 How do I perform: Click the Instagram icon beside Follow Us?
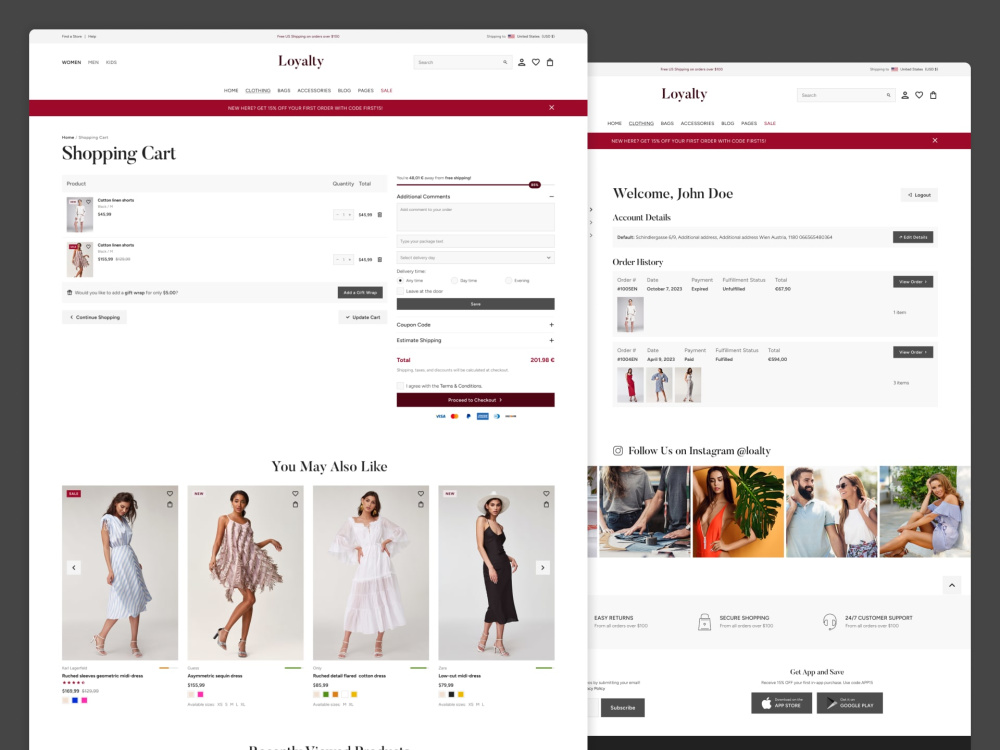618,451
